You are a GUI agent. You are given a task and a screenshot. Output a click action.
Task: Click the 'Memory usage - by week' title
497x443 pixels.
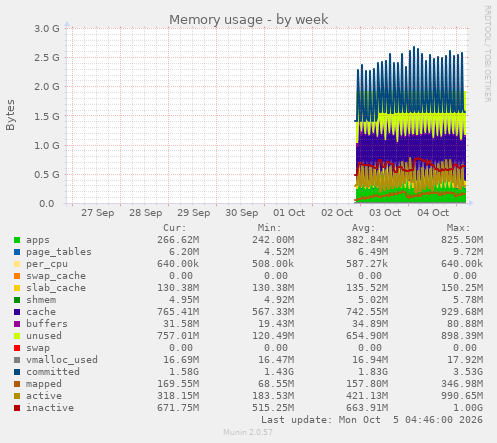pos(249,20)
